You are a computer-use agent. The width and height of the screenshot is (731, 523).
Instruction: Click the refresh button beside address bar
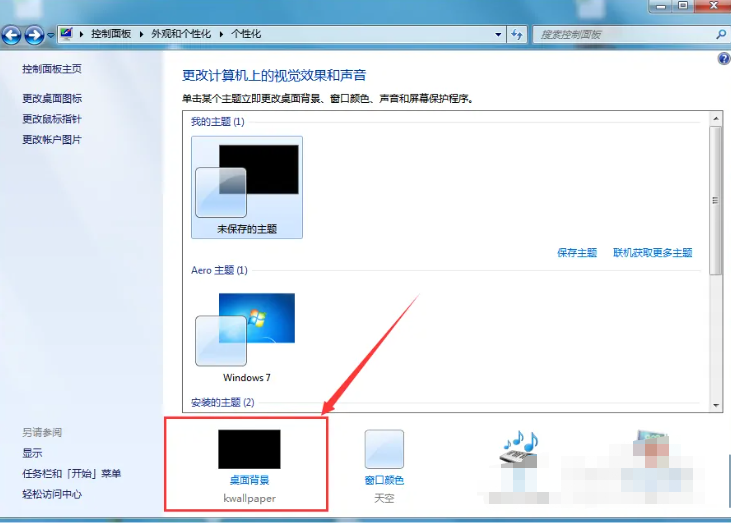517,34
